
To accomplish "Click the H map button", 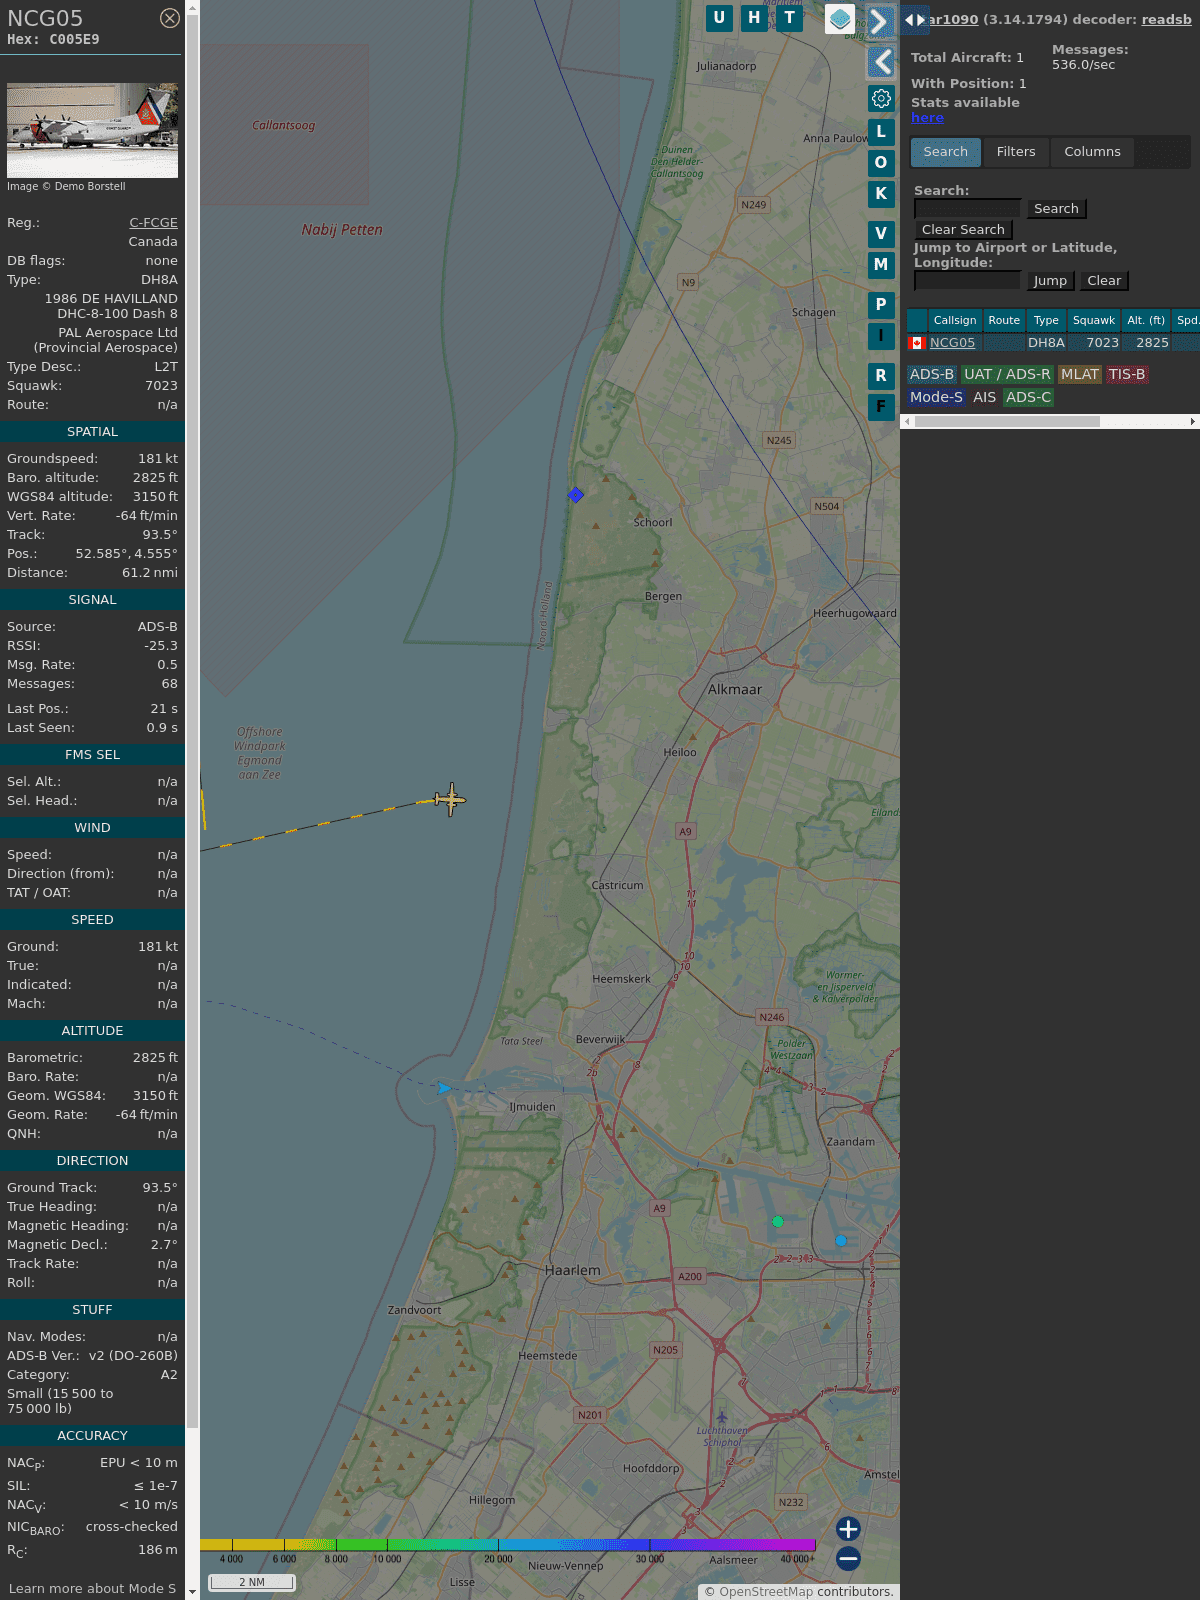I will (754, 18).
